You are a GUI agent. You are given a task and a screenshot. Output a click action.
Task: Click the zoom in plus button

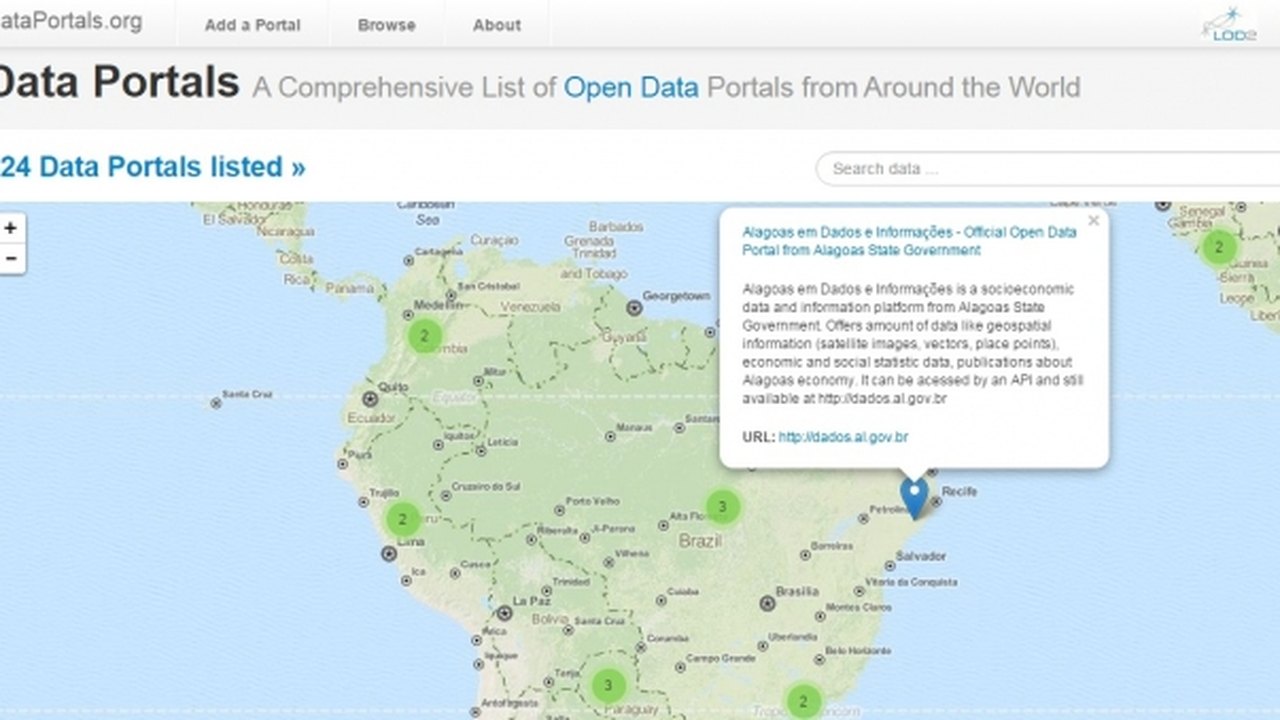pos(11,228)
